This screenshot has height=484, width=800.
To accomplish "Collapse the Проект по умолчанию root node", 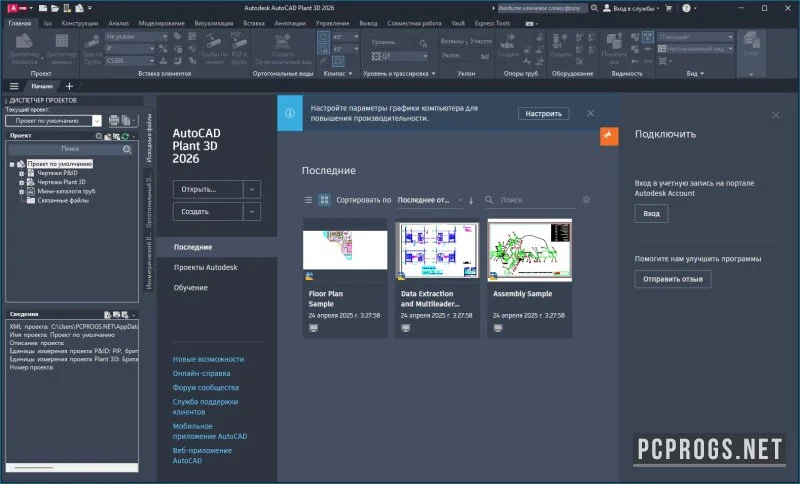I will [12, 164].
